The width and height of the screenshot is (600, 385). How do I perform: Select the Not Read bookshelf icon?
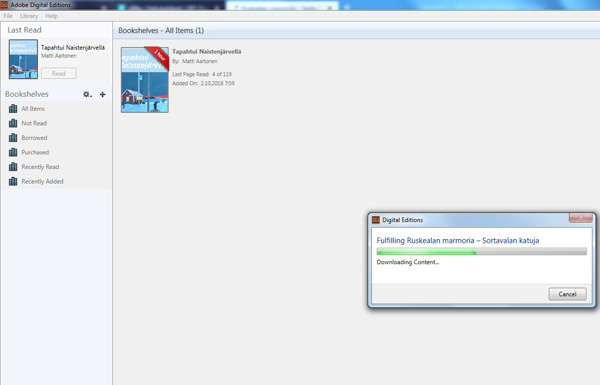(13, 123)
